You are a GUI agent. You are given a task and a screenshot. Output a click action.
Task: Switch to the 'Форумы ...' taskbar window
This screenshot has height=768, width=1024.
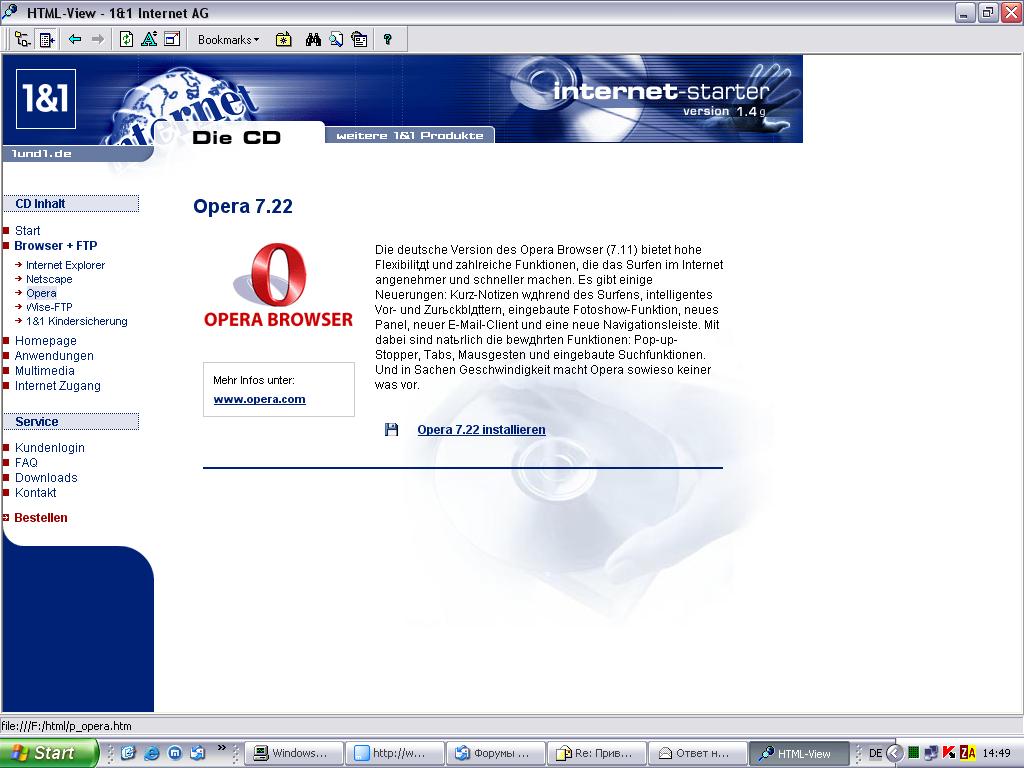[x=496, y=754]
